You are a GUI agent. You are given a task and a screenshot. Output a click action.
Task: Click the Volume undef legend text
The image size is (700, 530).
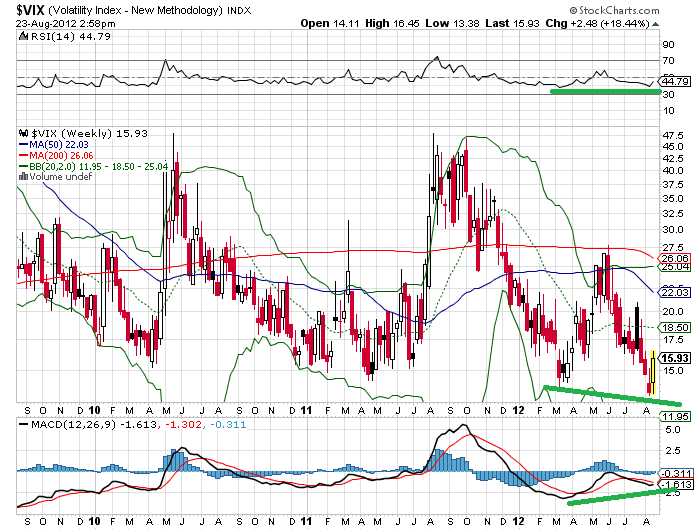pos(61,176)
